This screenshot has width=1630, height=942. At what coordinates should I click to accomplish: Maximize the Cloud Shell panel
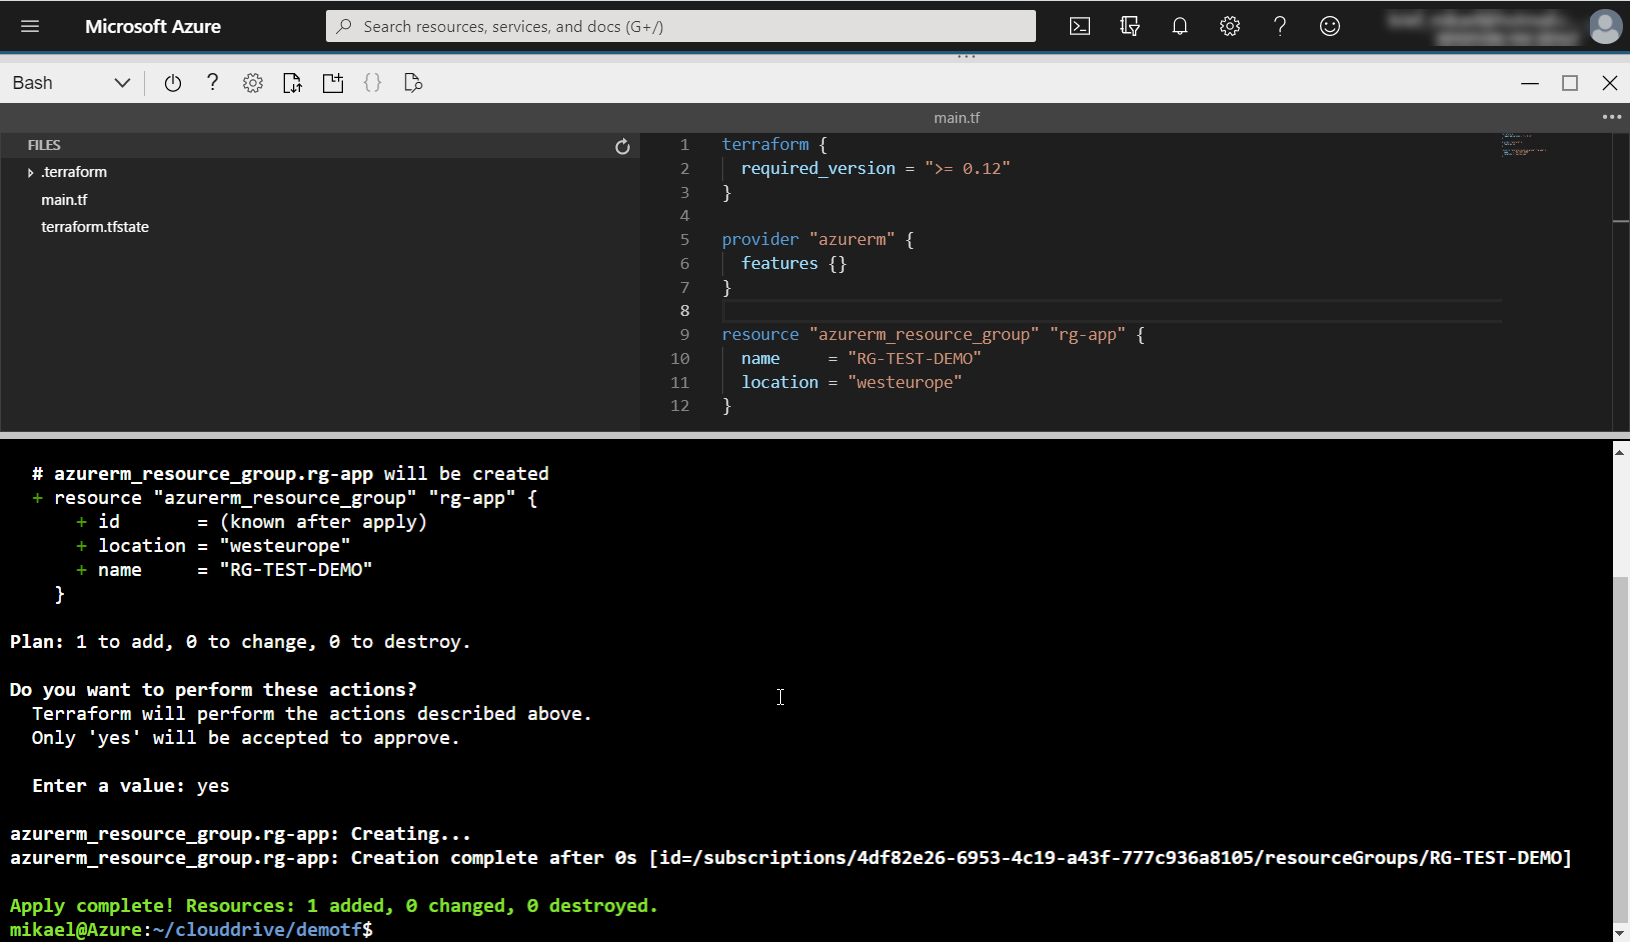(x=1570, y=83)
